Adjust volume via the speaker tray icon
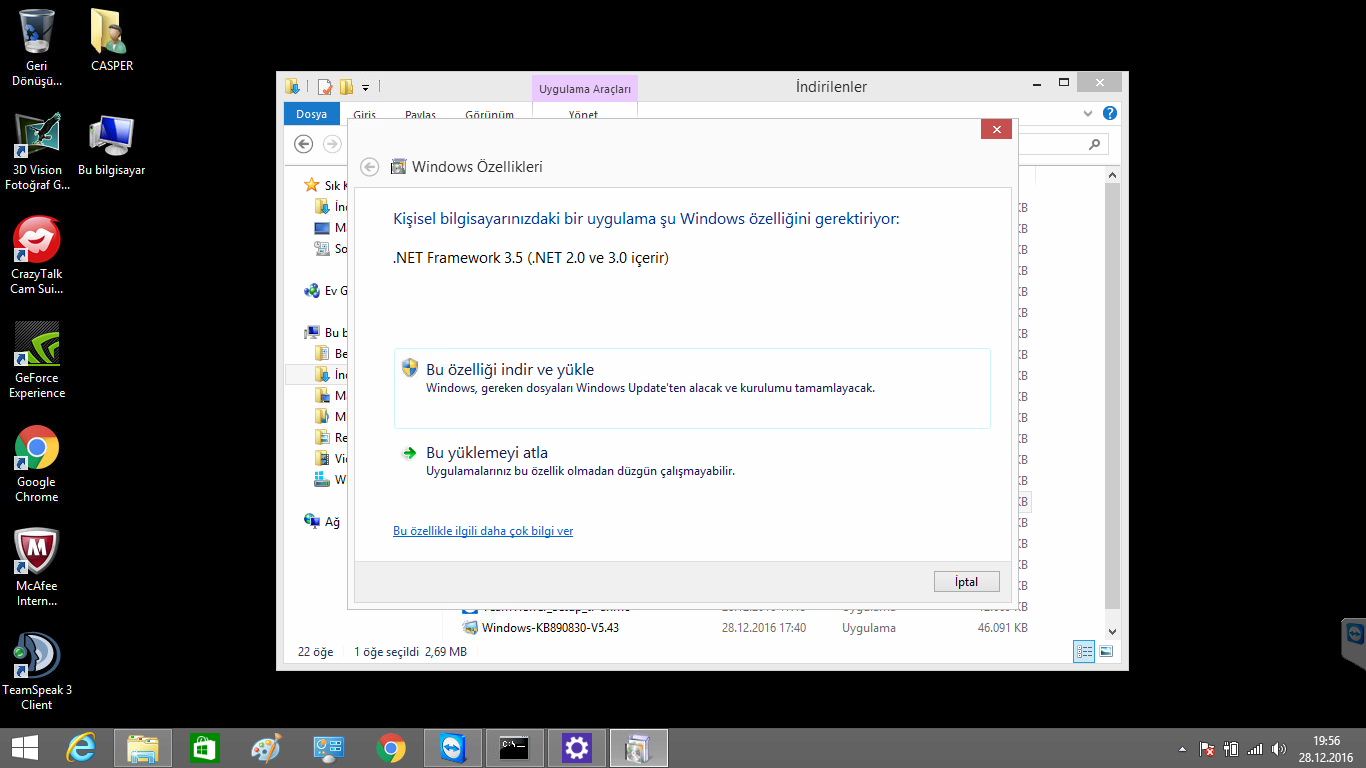Screen dimensions: 1366x768 (1279, 748)
